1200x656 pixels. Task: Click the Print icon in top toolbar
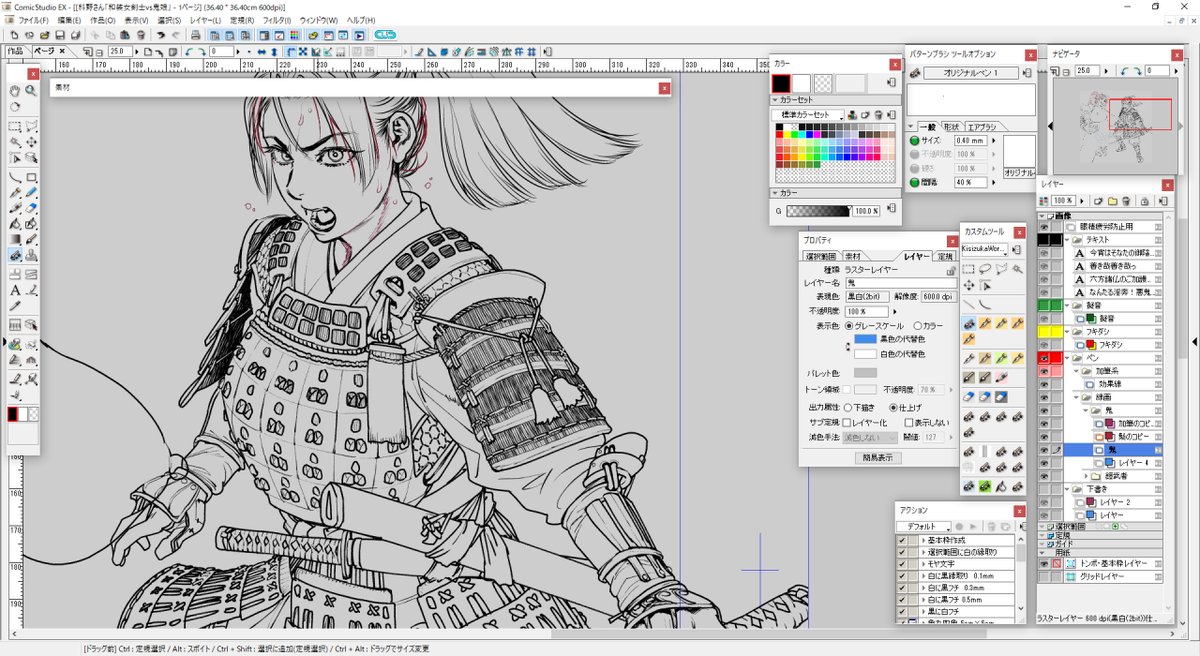[195, 35]
